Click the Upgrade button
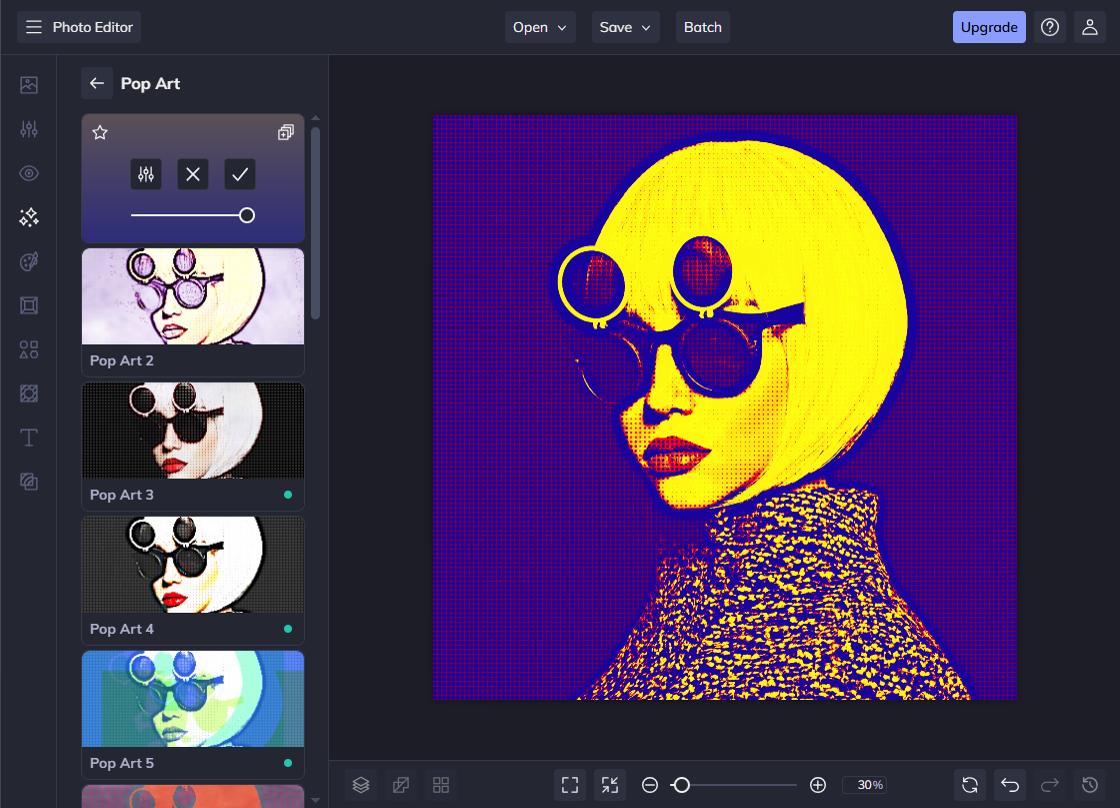This screenshot has height=808, width=1120. (989, 27)
